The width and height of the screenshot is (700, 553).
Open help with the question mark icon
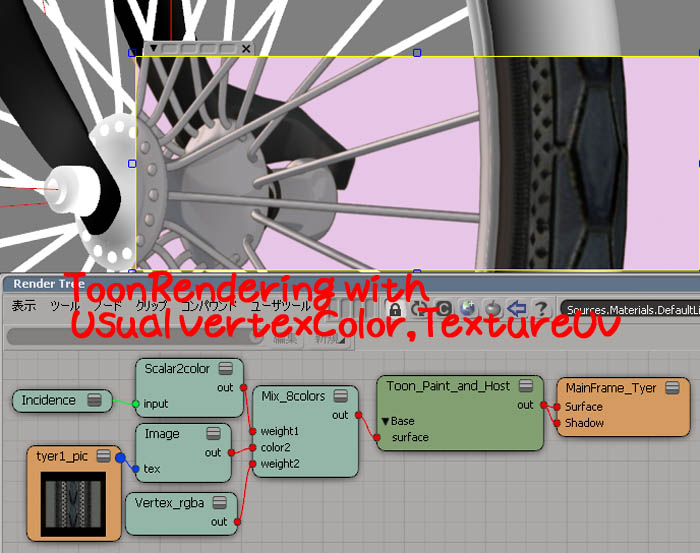point(540,309)
